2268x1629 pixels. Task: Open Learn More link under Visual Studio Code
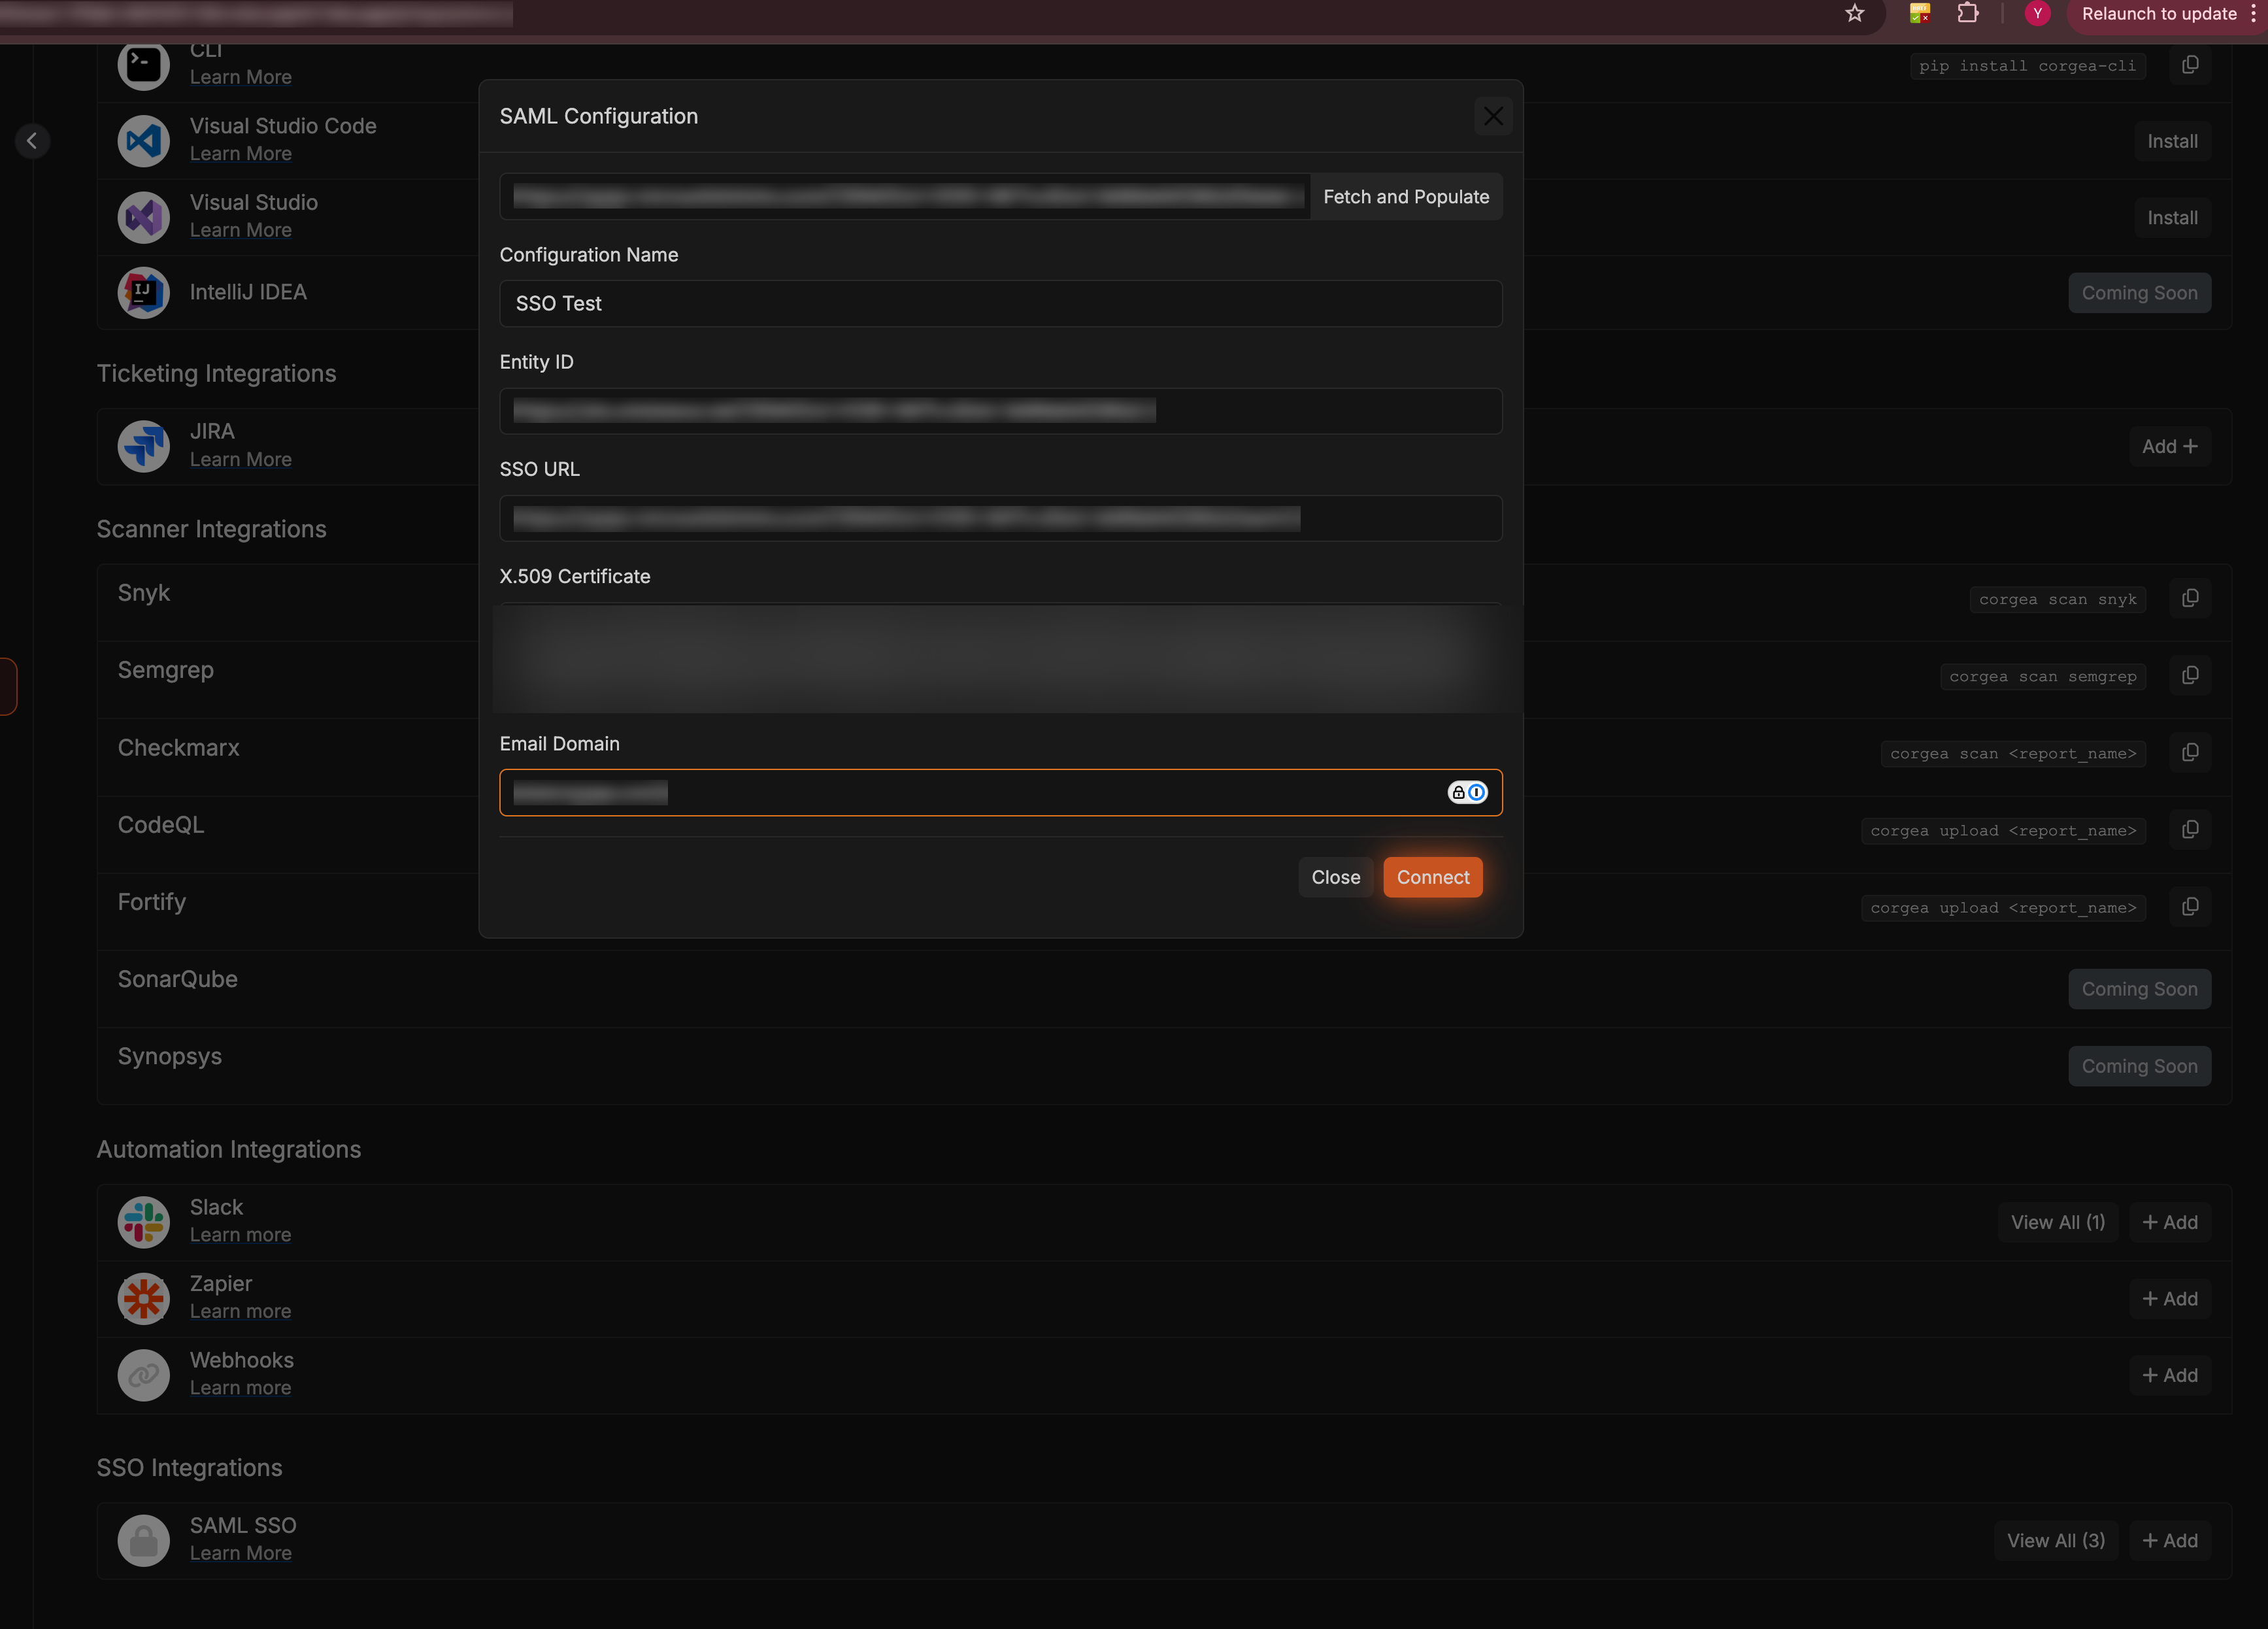click(241, 154)
